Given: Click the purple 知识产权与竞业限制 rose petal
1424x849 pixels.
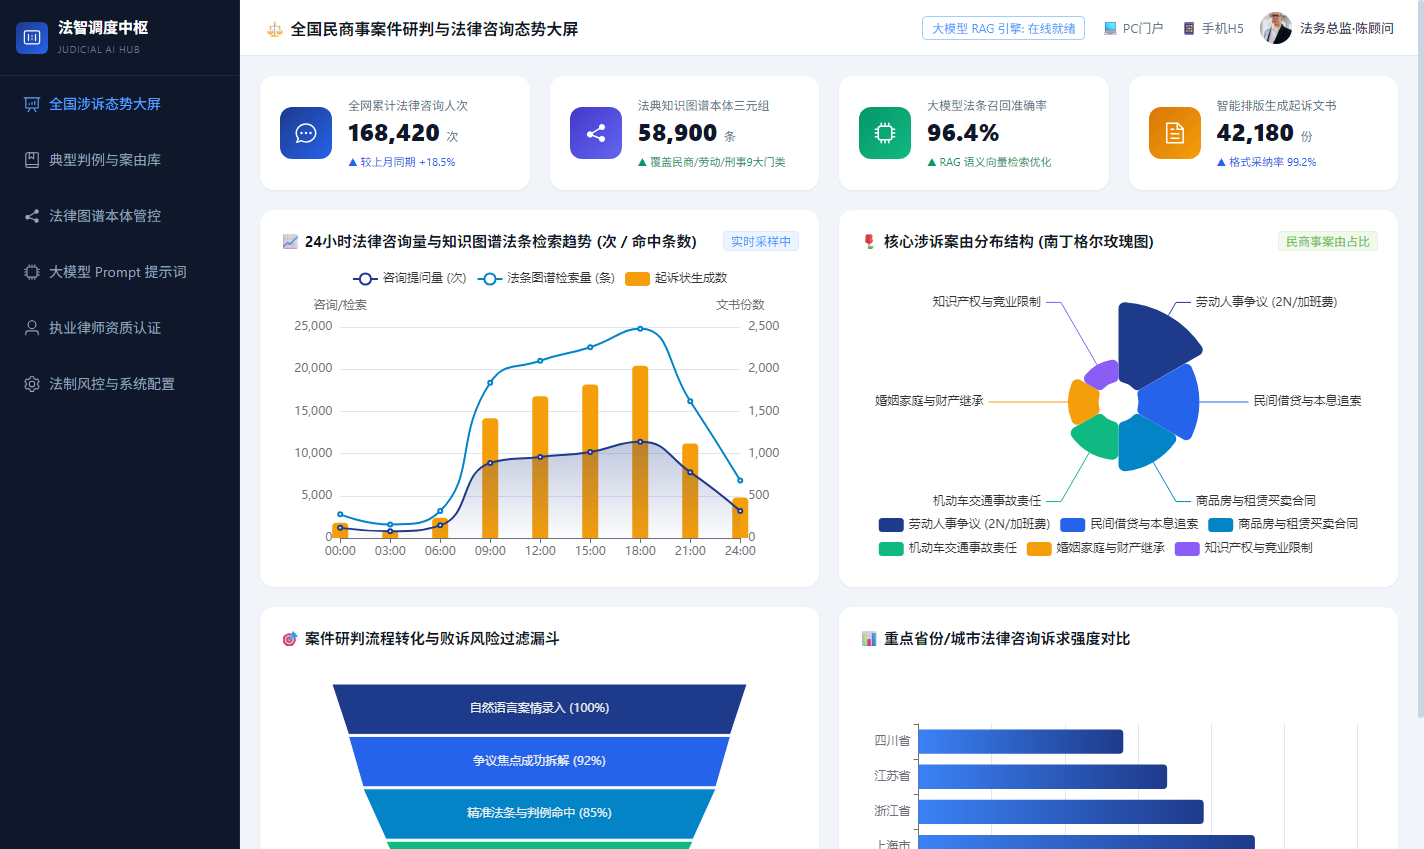Looking at the screenshot, I should tap(1104, 374).
